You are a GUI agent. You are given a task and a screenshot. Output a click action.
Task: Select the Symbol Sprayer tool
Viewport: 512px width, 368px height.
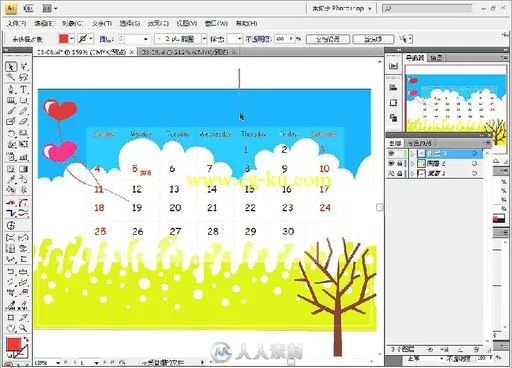pyautogui.click(x=11, y=157)
